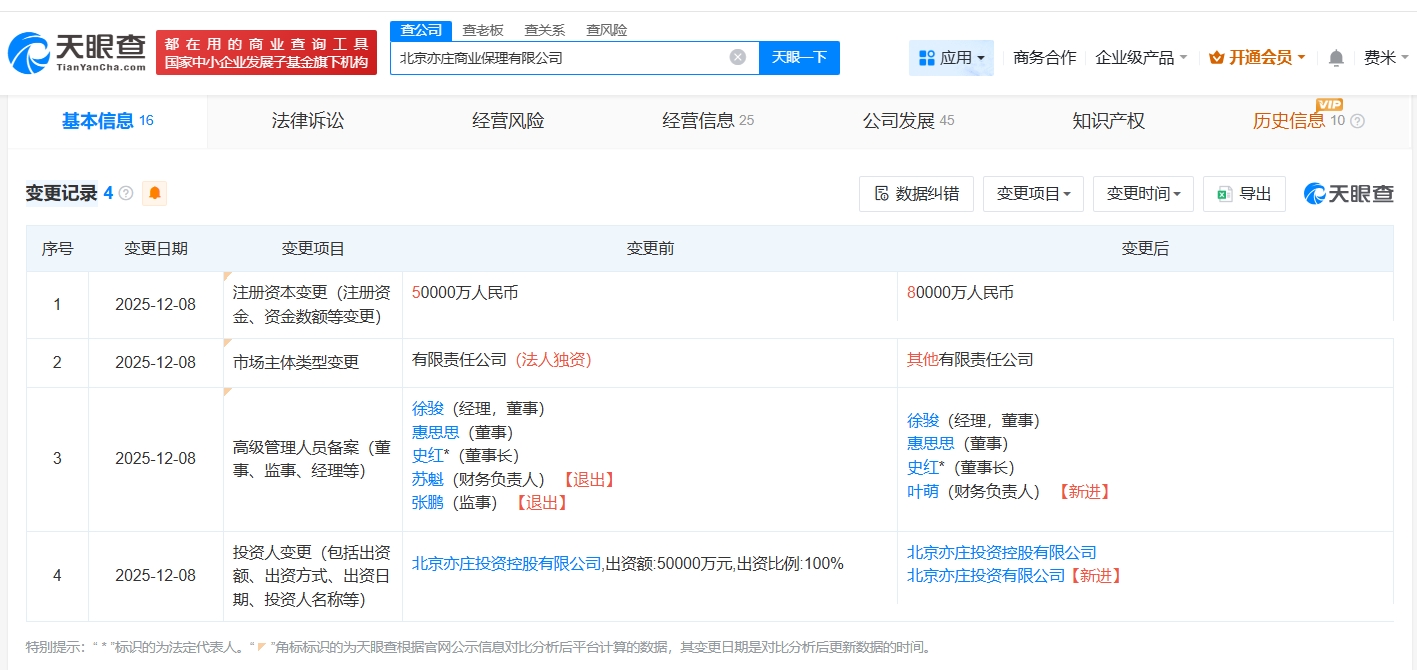Expand the 企业级产品 menu
1417x670 pixels.
[x=1141, y=58]
